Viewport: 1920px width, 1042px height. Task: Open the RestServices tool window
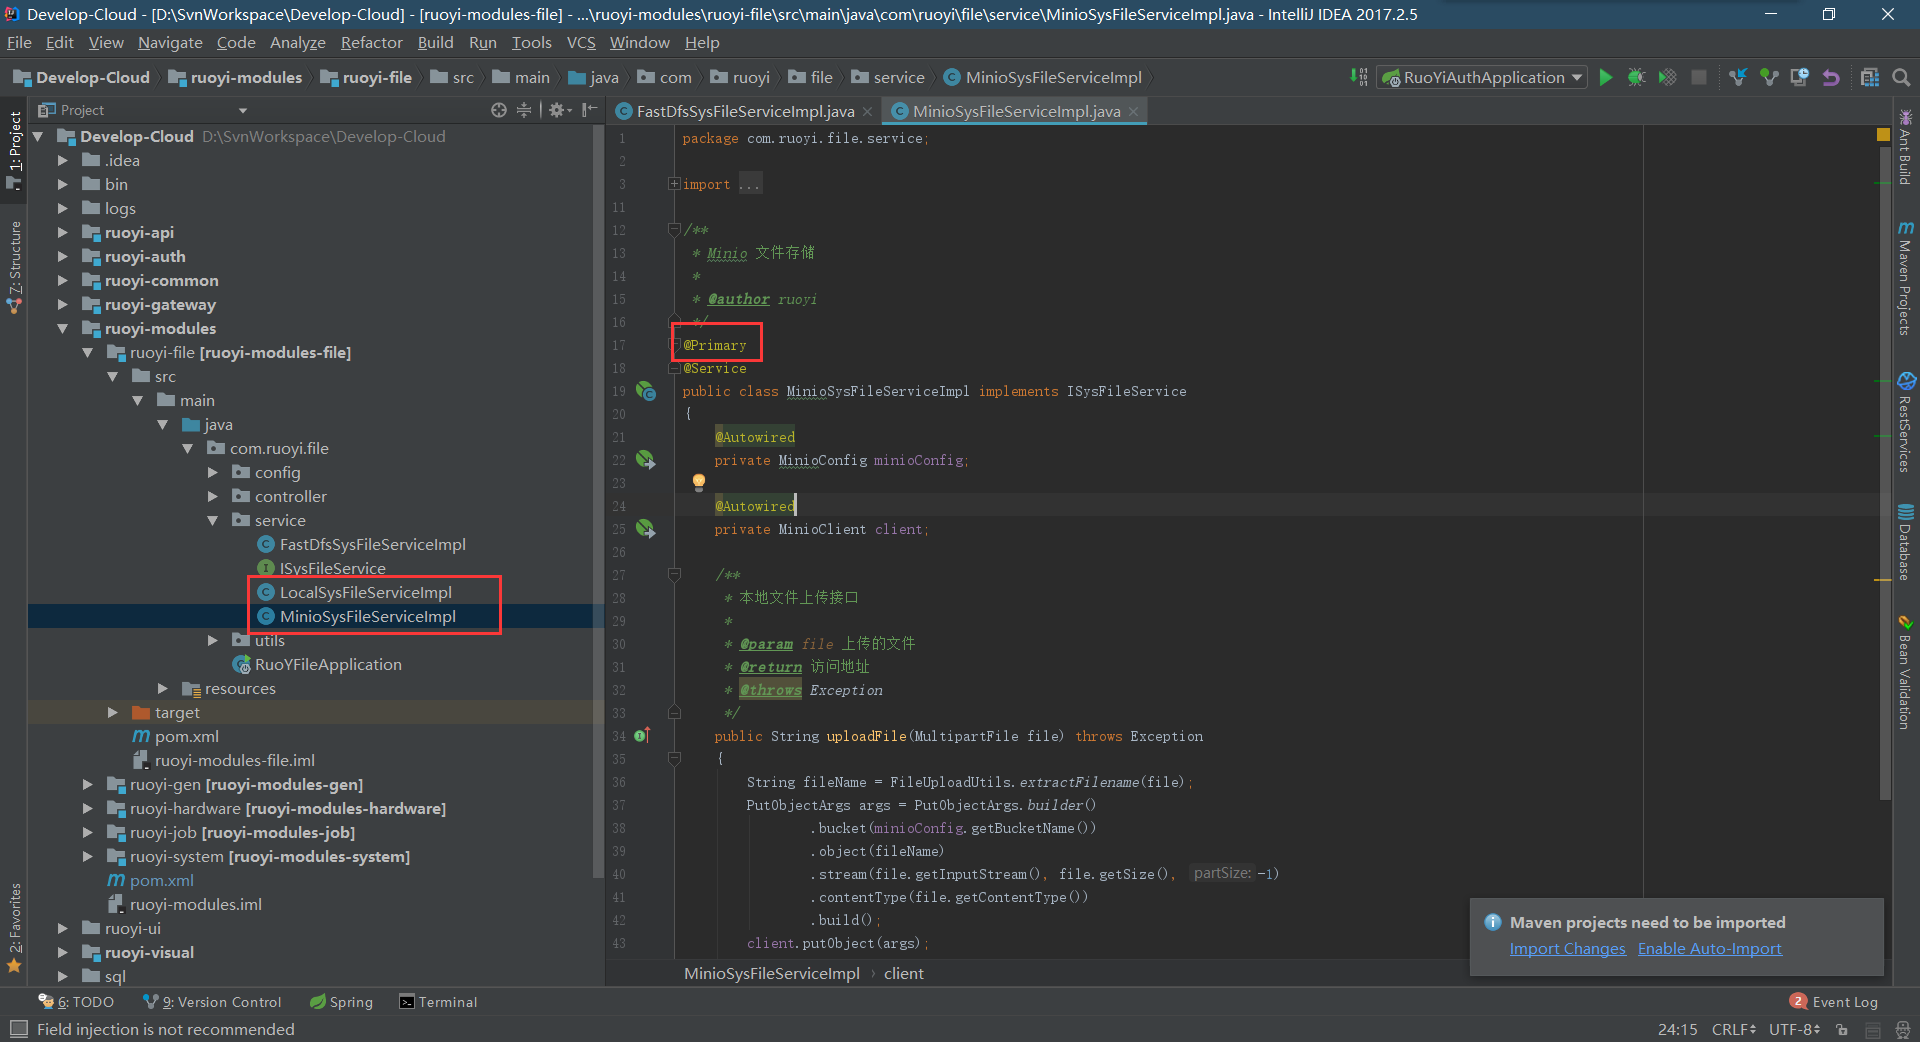(x=1906, y=422)
